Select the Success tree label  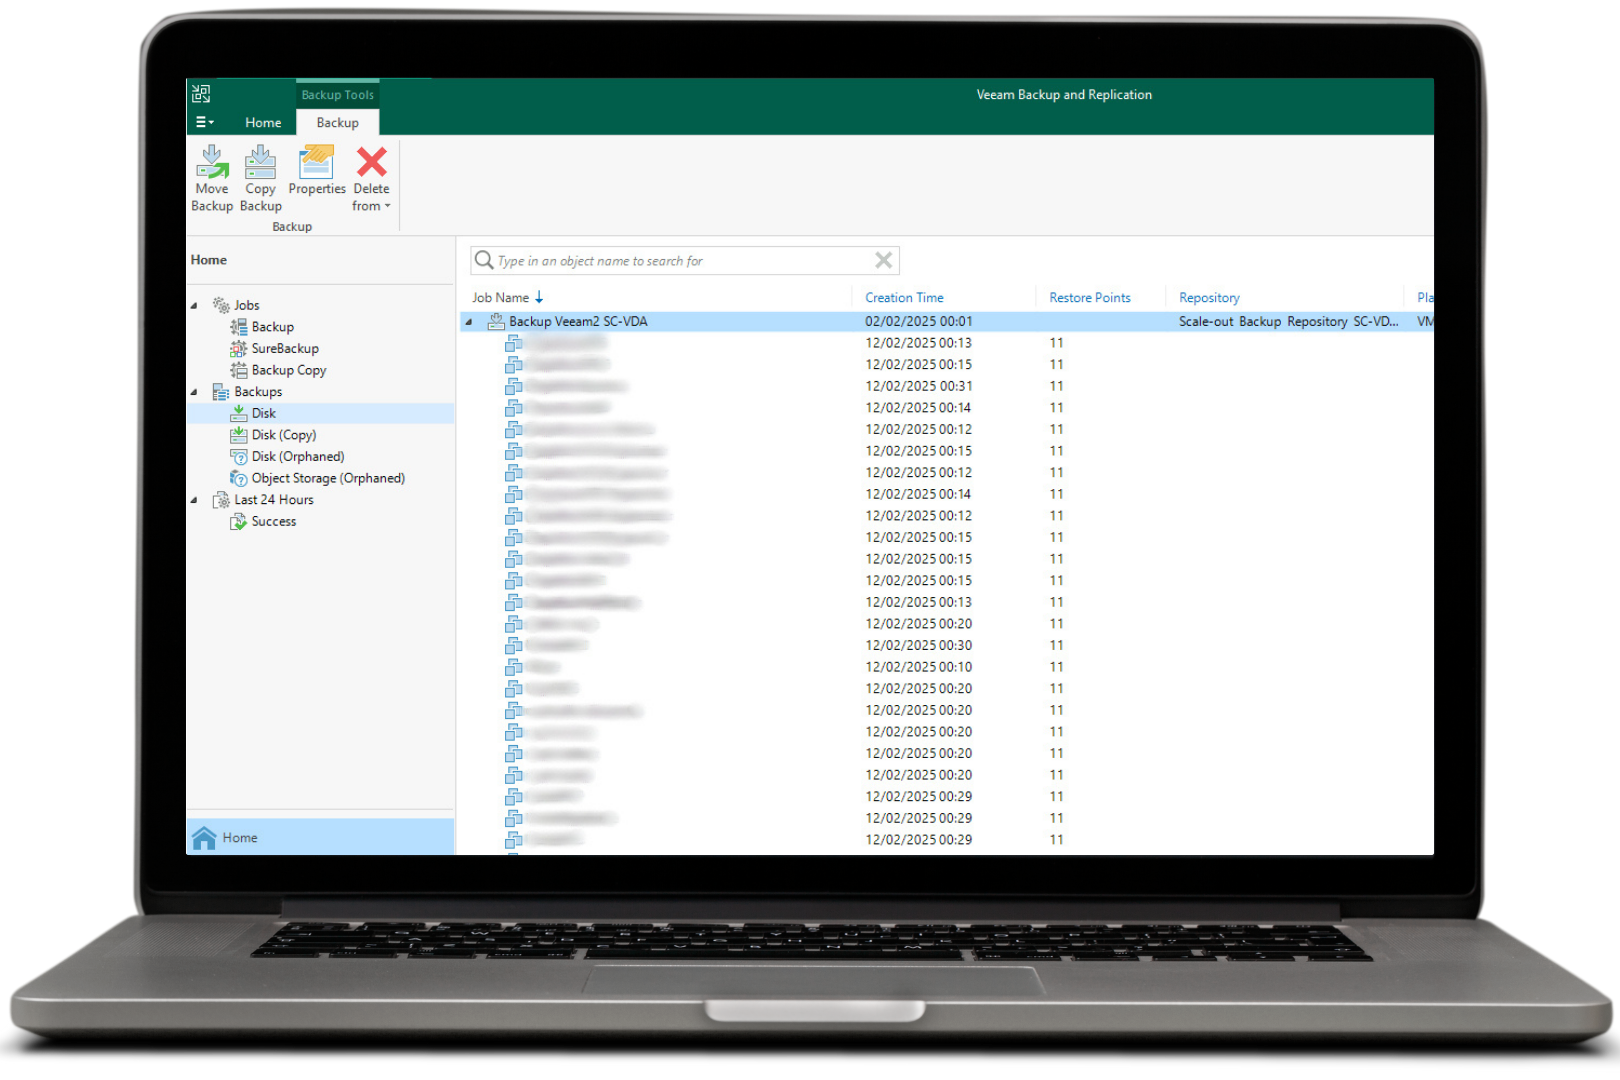274,522
